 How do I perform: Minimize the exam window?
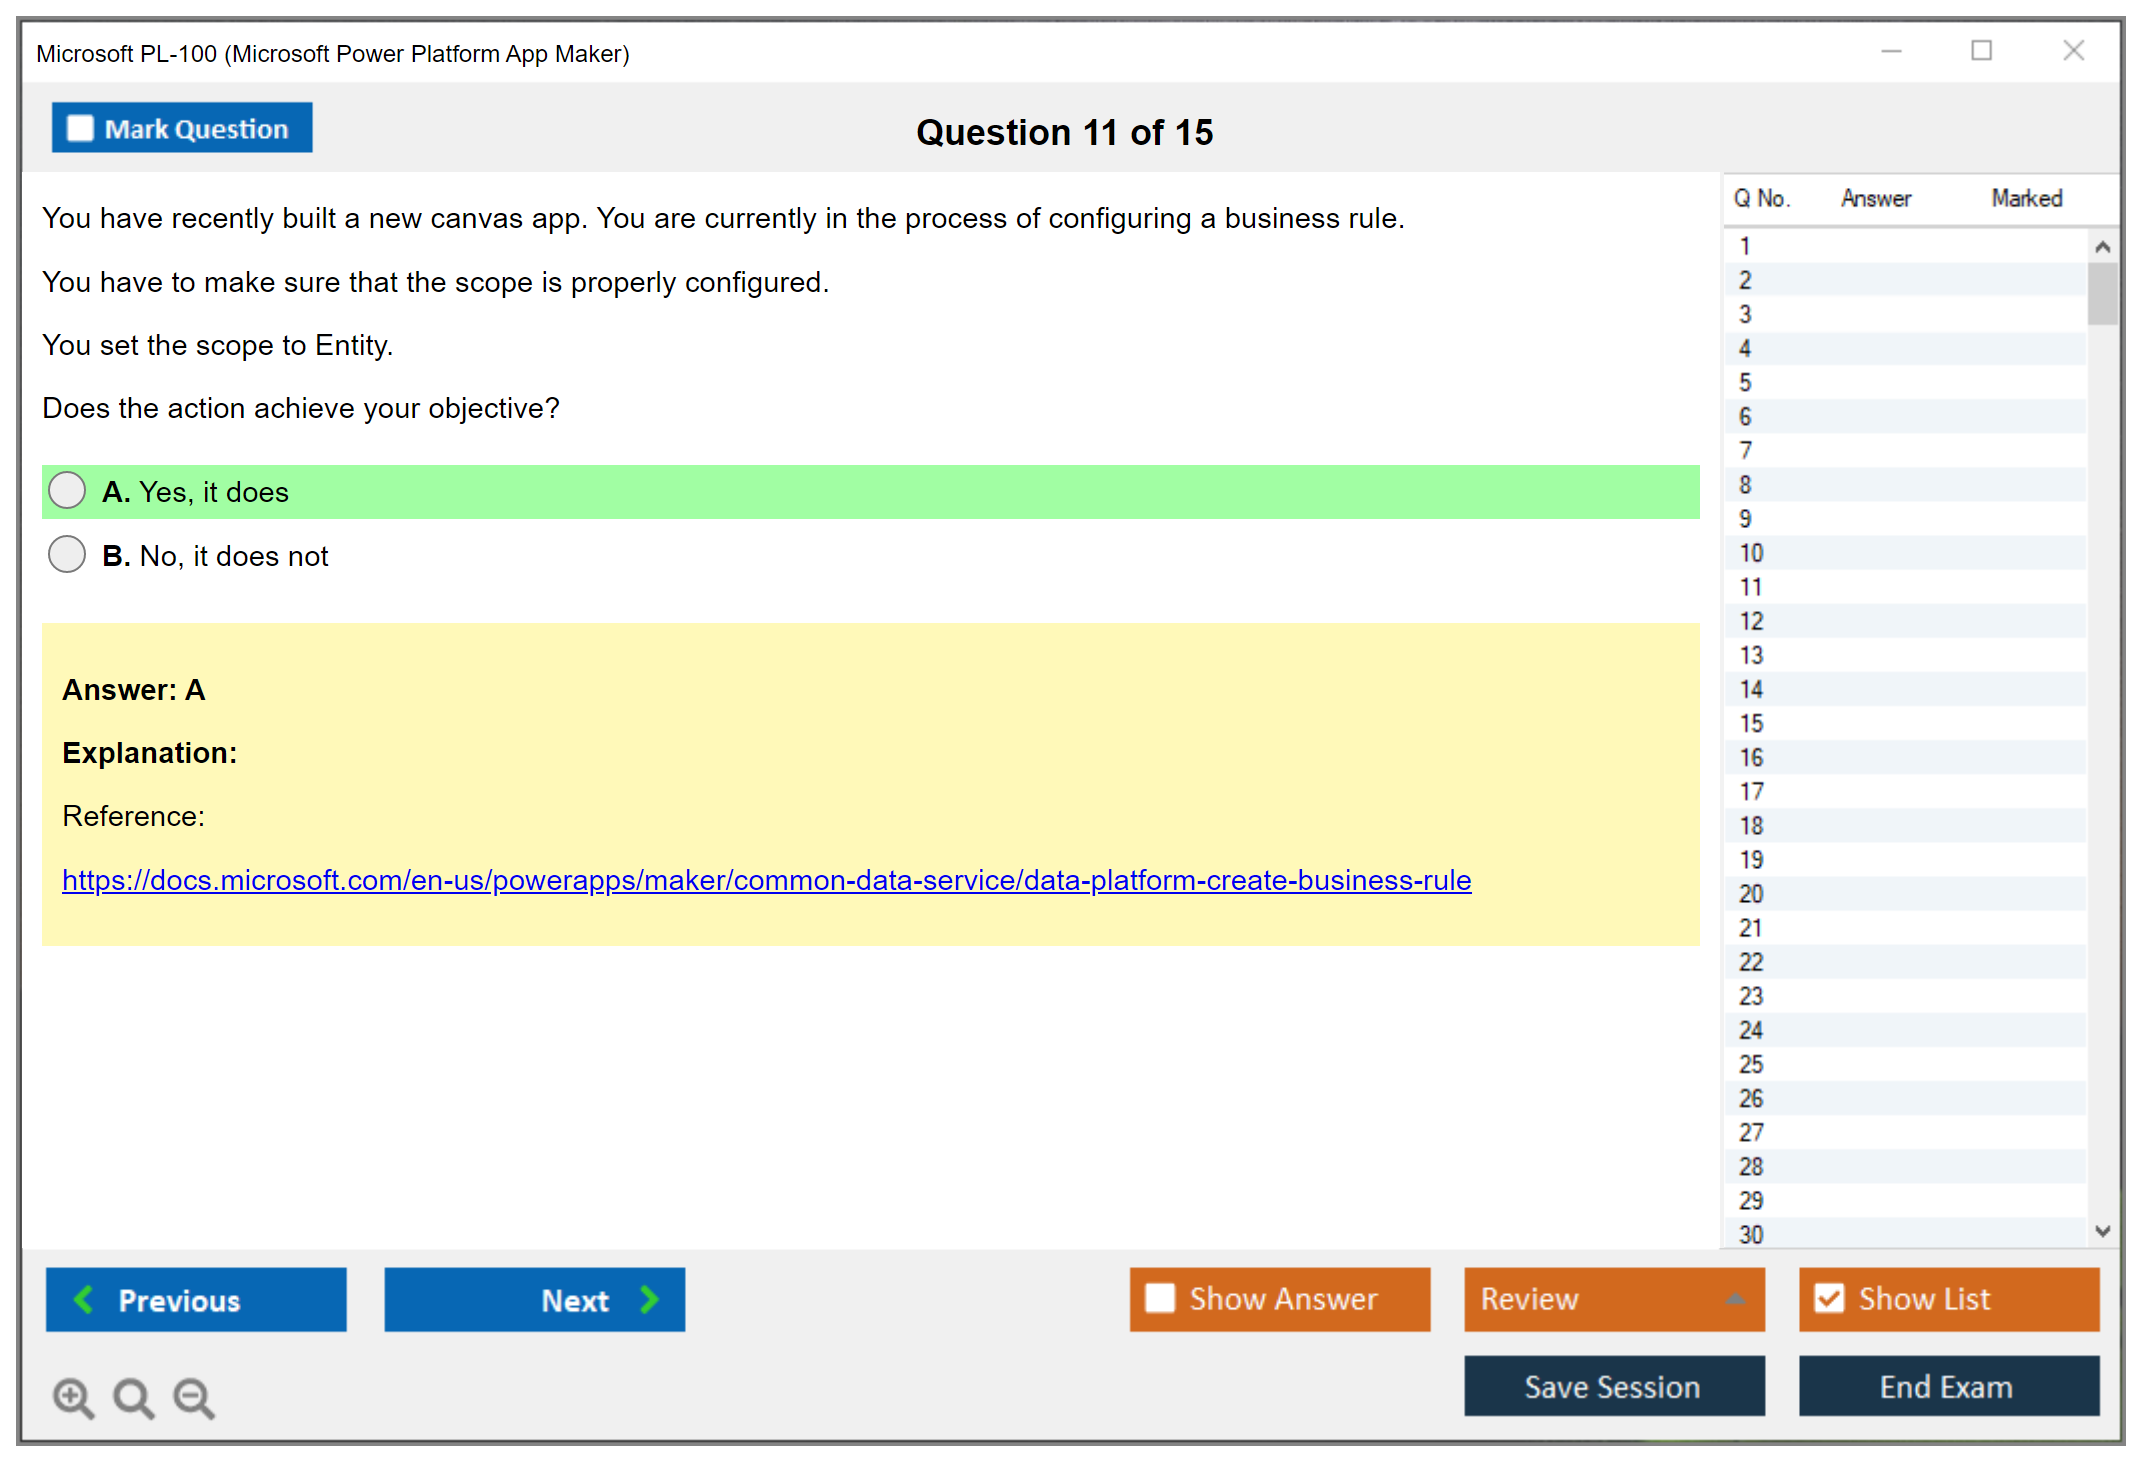tap(1891, 51)
